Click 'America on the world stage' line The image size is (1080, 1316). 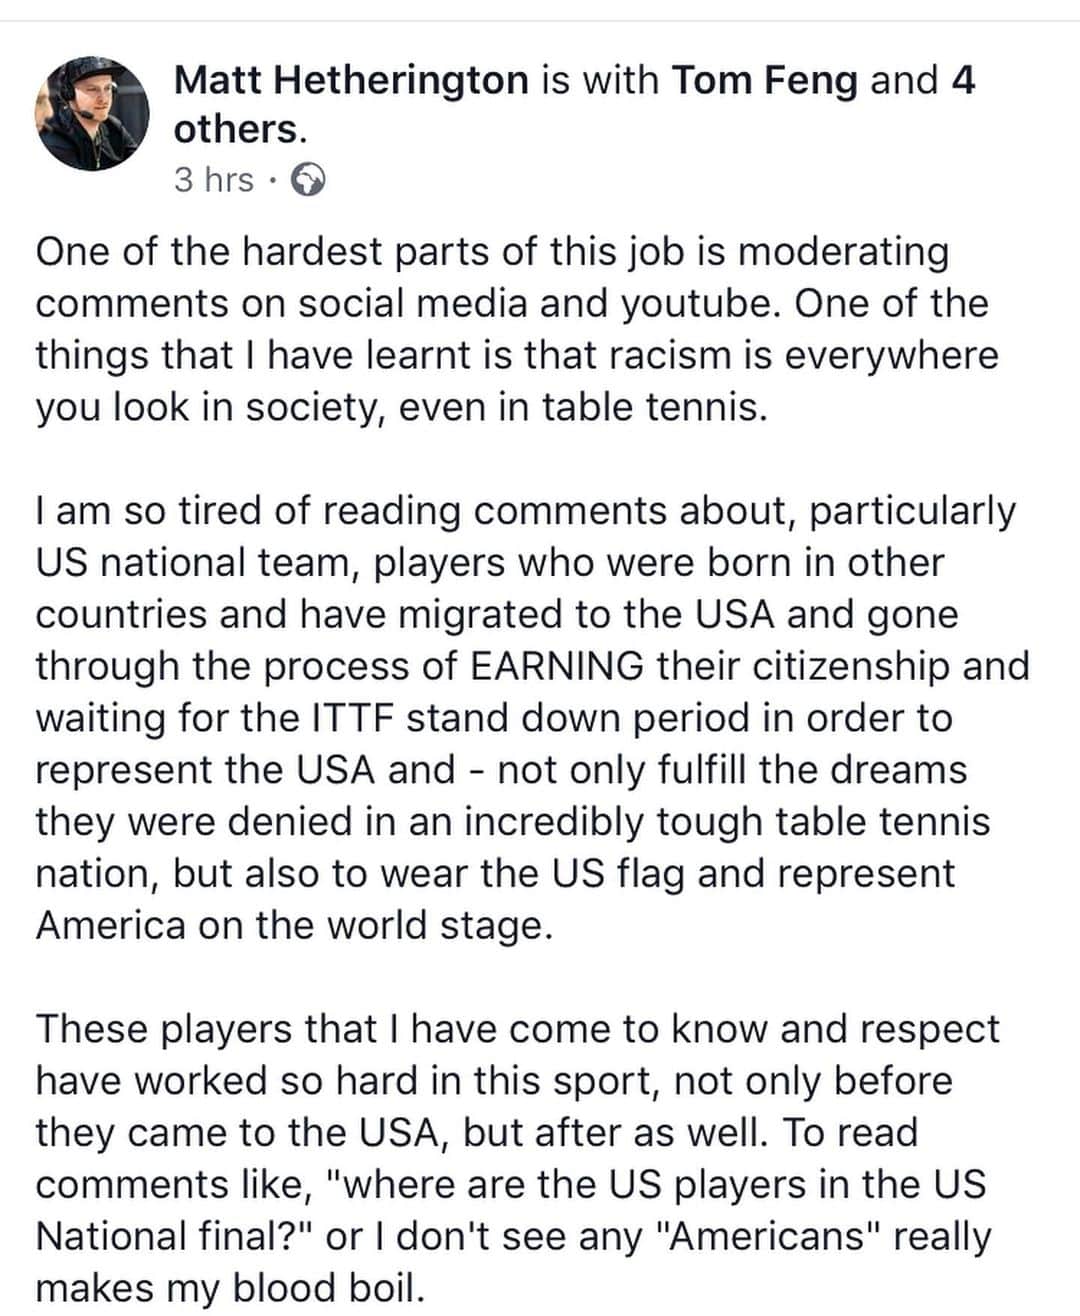tap(294, 926)
